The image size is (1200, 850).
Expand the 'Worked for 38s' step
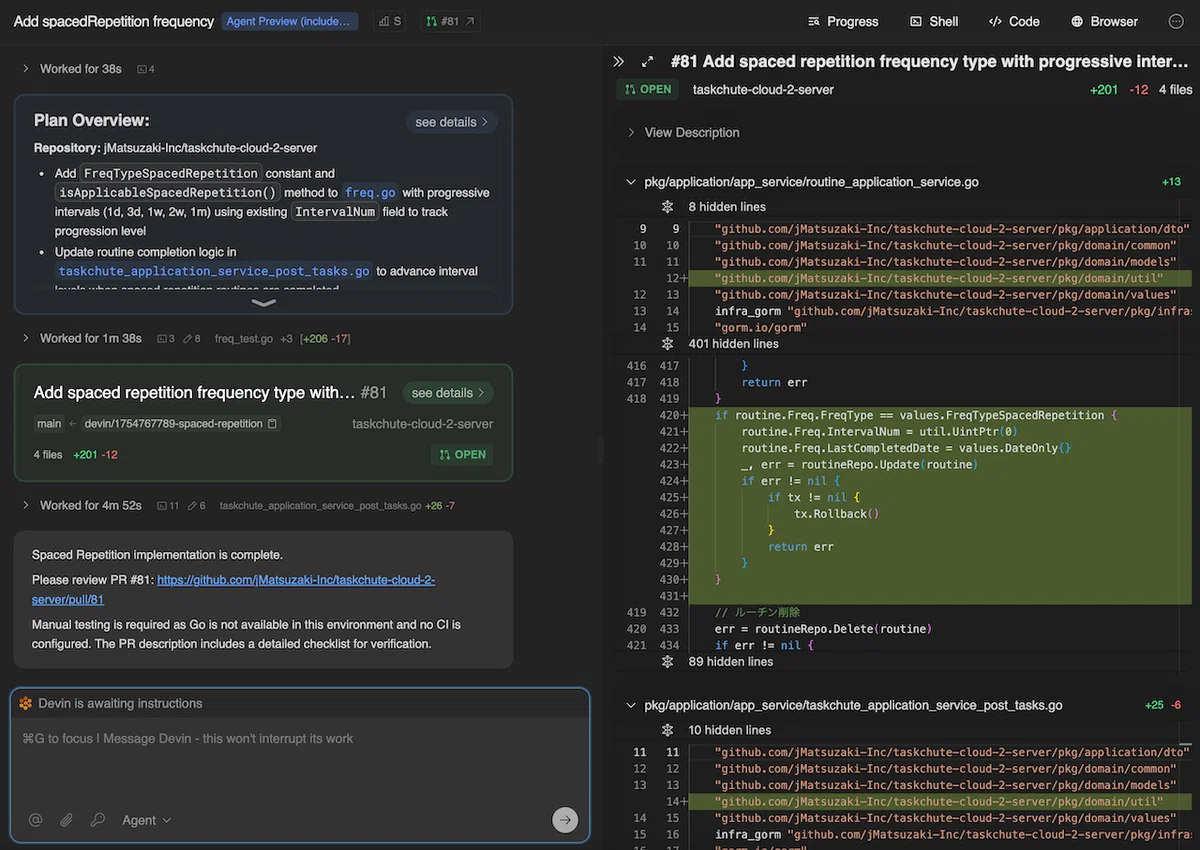[71, 69]
